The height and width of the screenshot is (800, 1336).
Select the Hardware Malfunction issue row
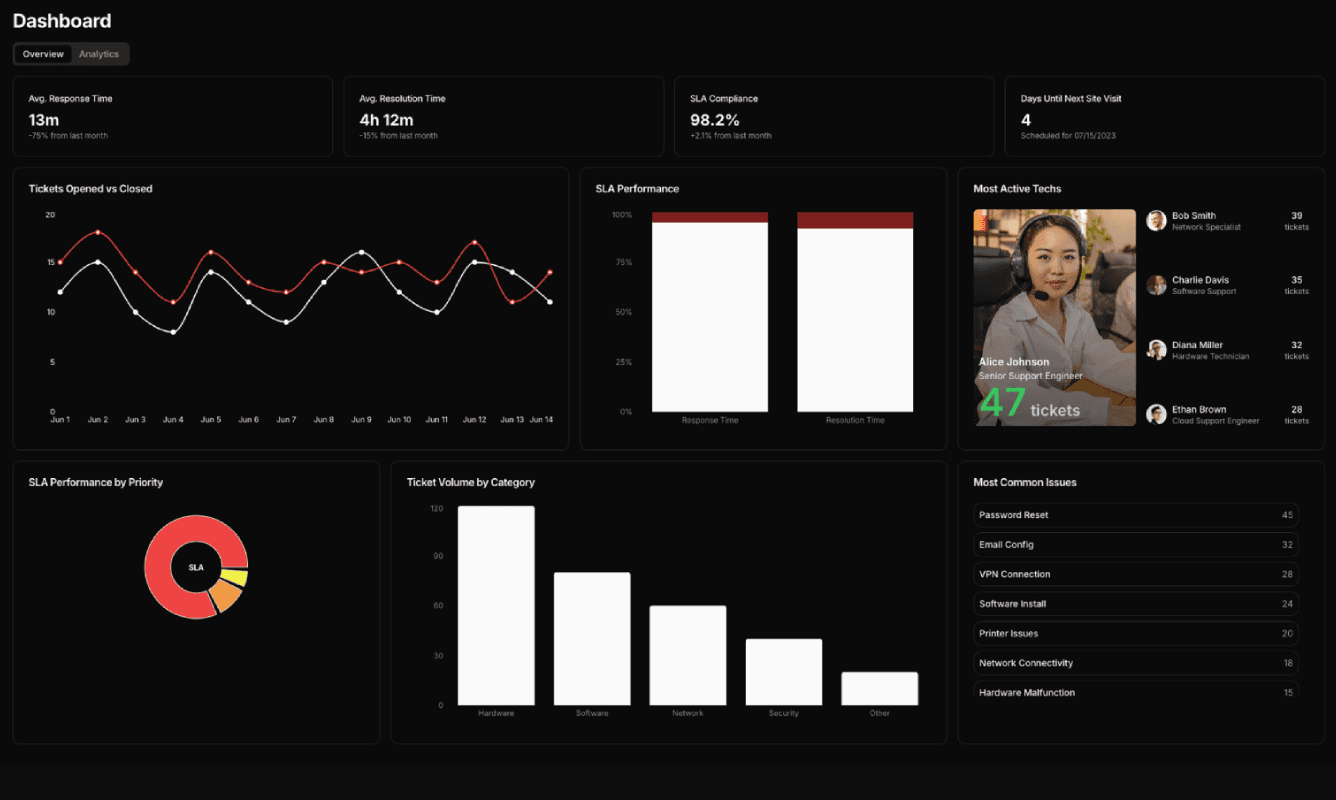coord(1135,692)
